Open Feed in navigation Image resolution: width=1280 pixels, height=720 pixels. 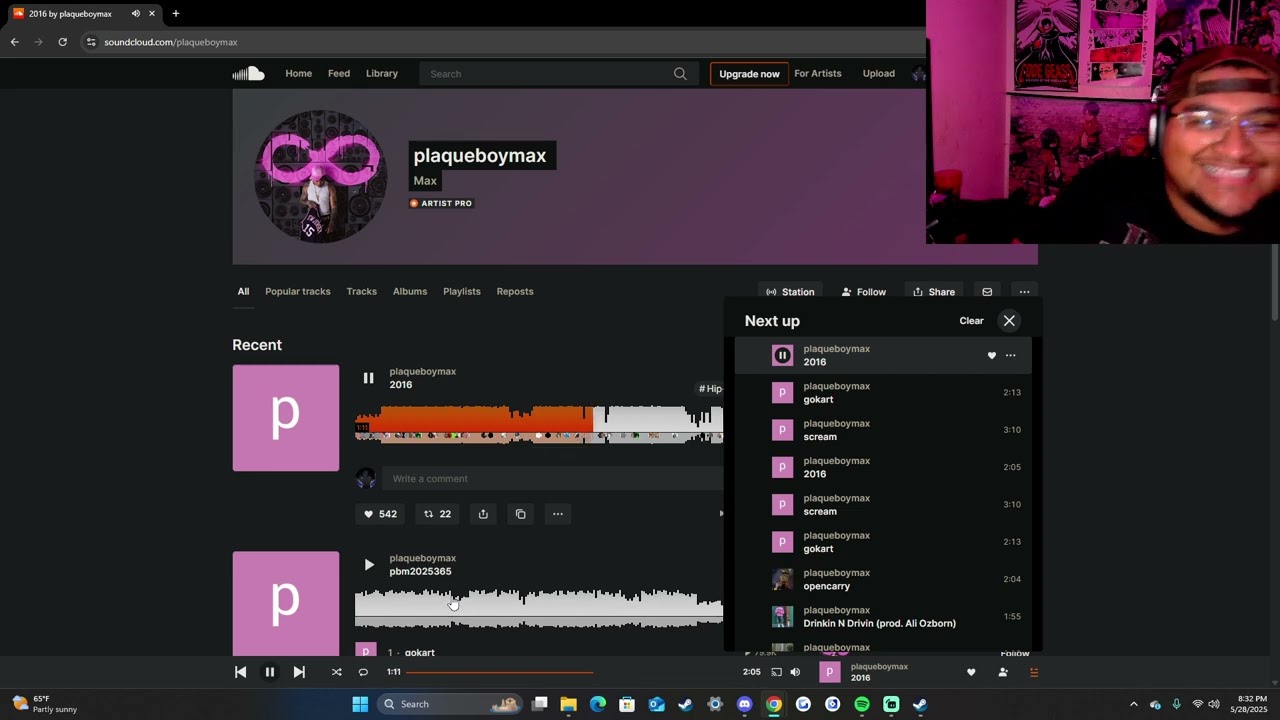[339, 73]
